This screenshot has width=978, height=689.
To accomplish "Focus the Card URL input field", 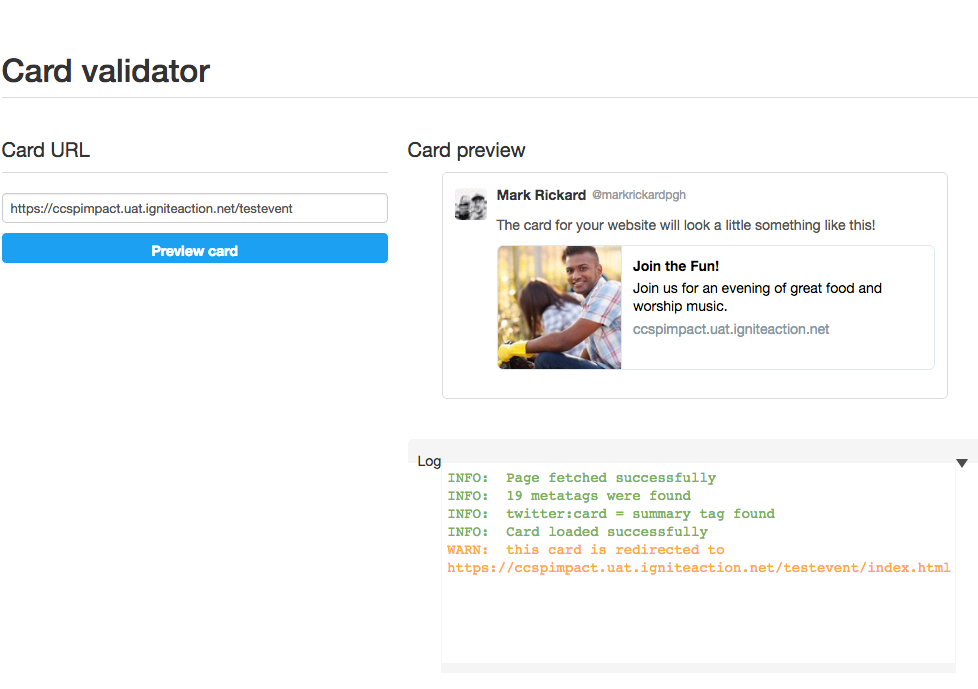I will pyautogui.click(x=195, y=208).
